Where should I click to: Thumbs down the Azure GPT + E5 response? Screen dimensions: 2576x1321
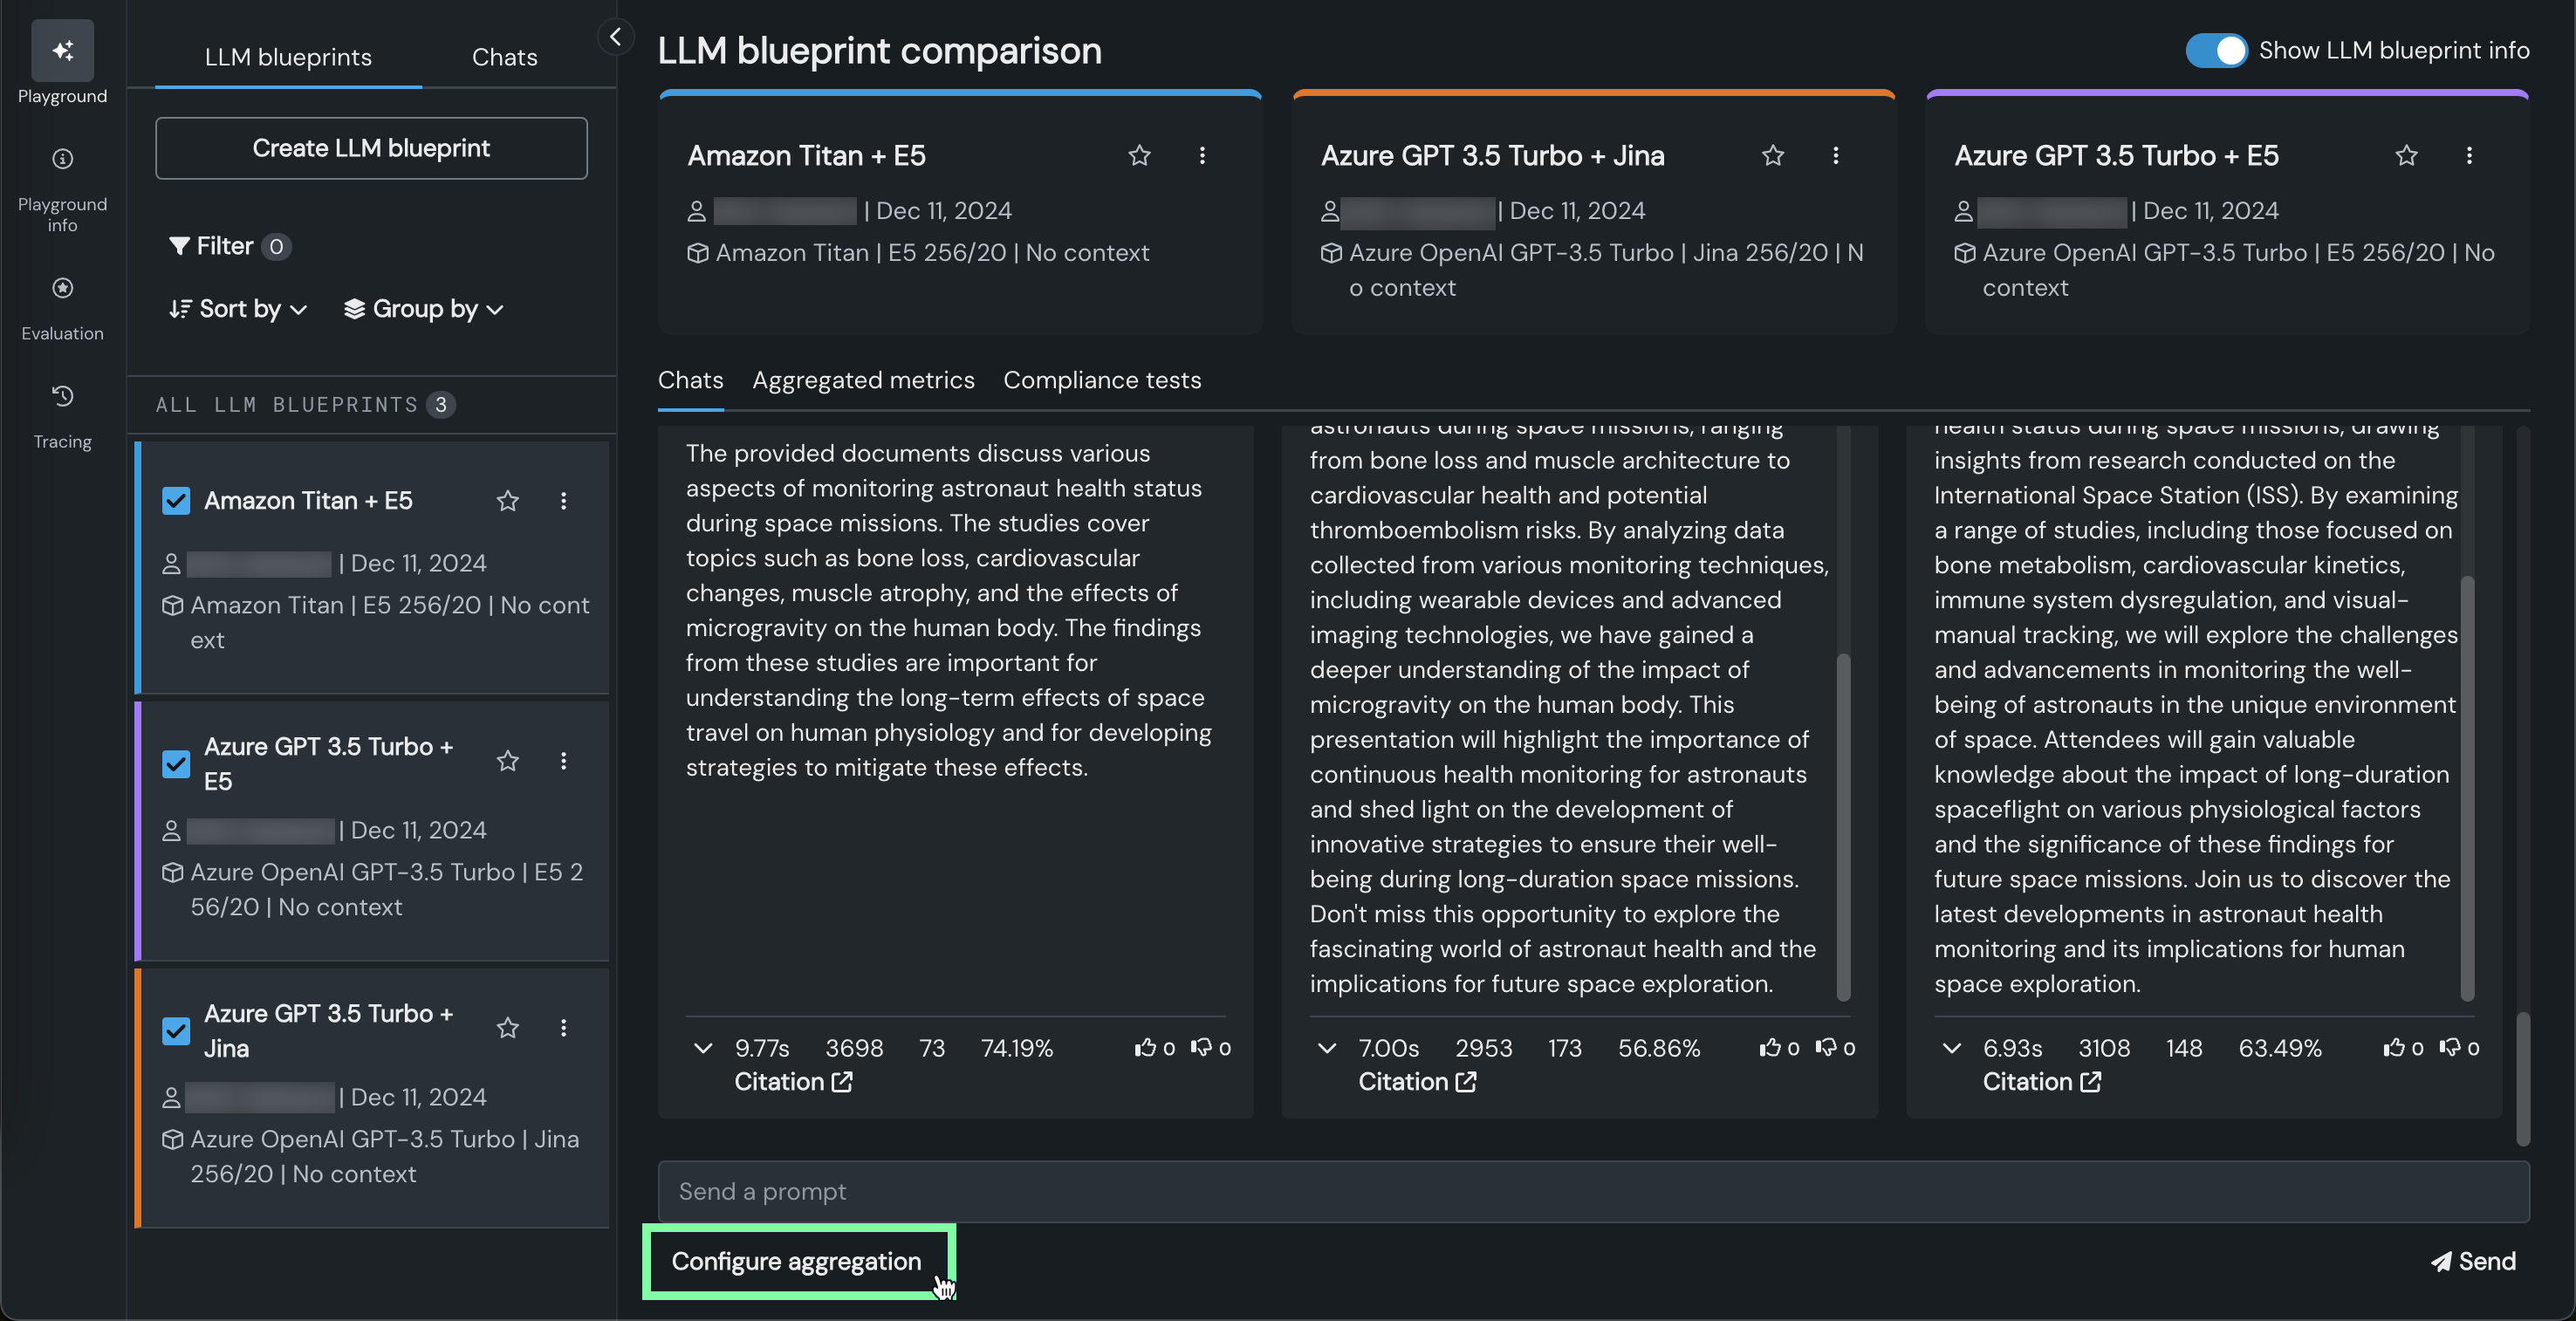point(2449,1047)
